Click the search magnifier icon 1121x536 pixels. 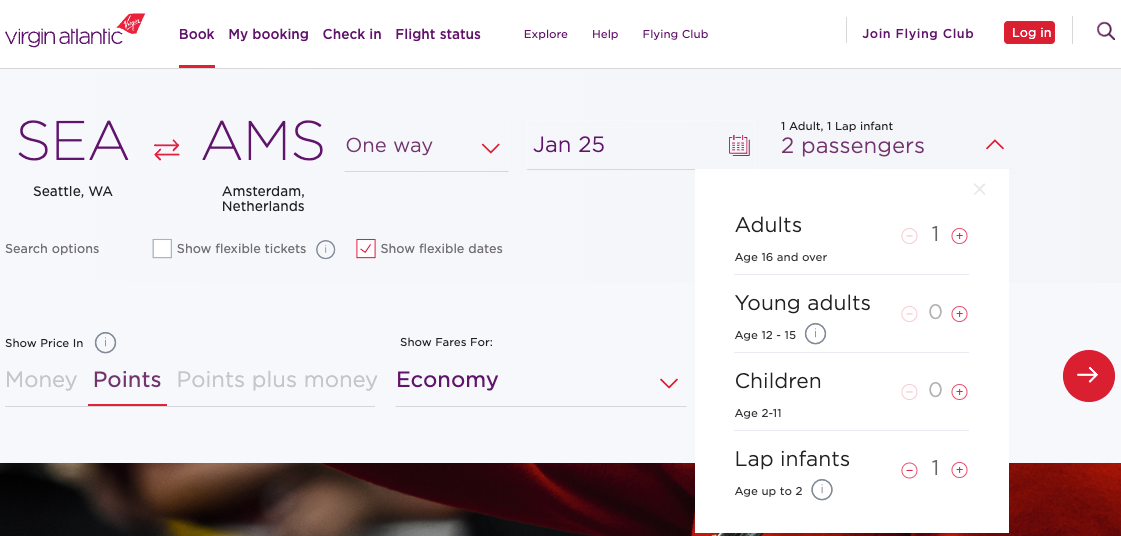(1105, 32)
